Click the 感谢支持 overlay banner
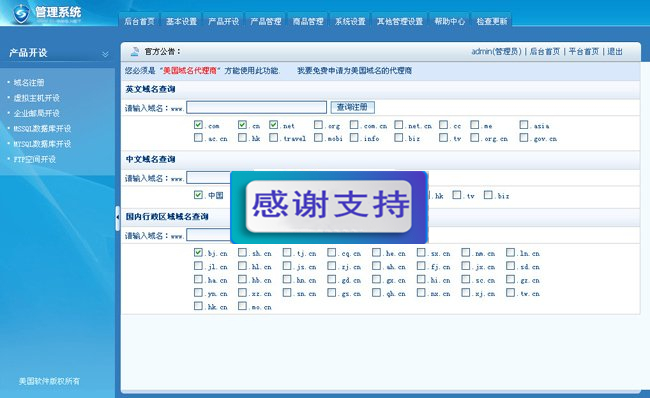The height and width of the screenshot is (398, 650). (329, 207)
